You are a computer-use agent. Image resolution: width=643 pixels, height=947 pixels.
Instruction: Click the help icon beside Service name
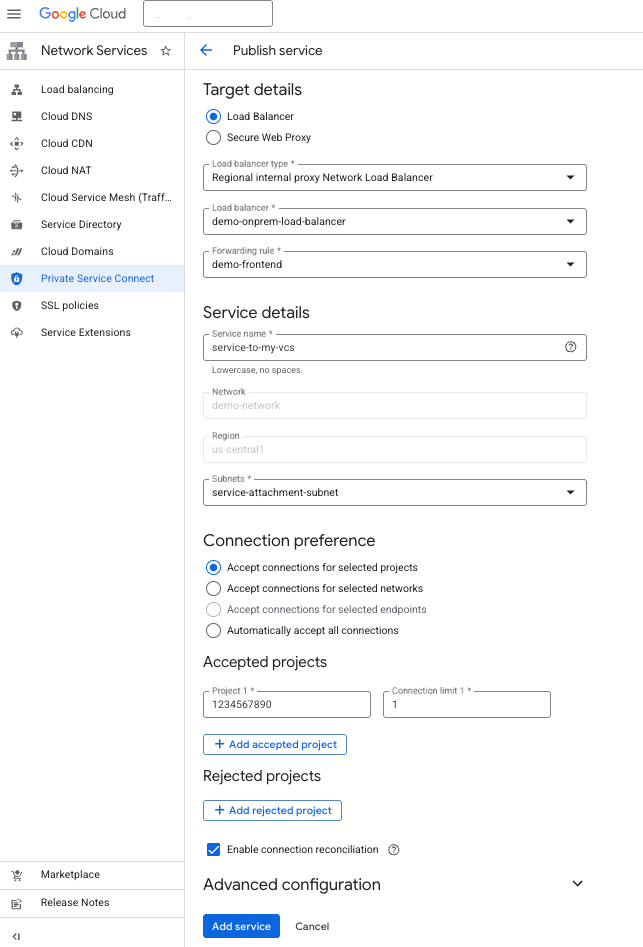(x=570, y=347)
